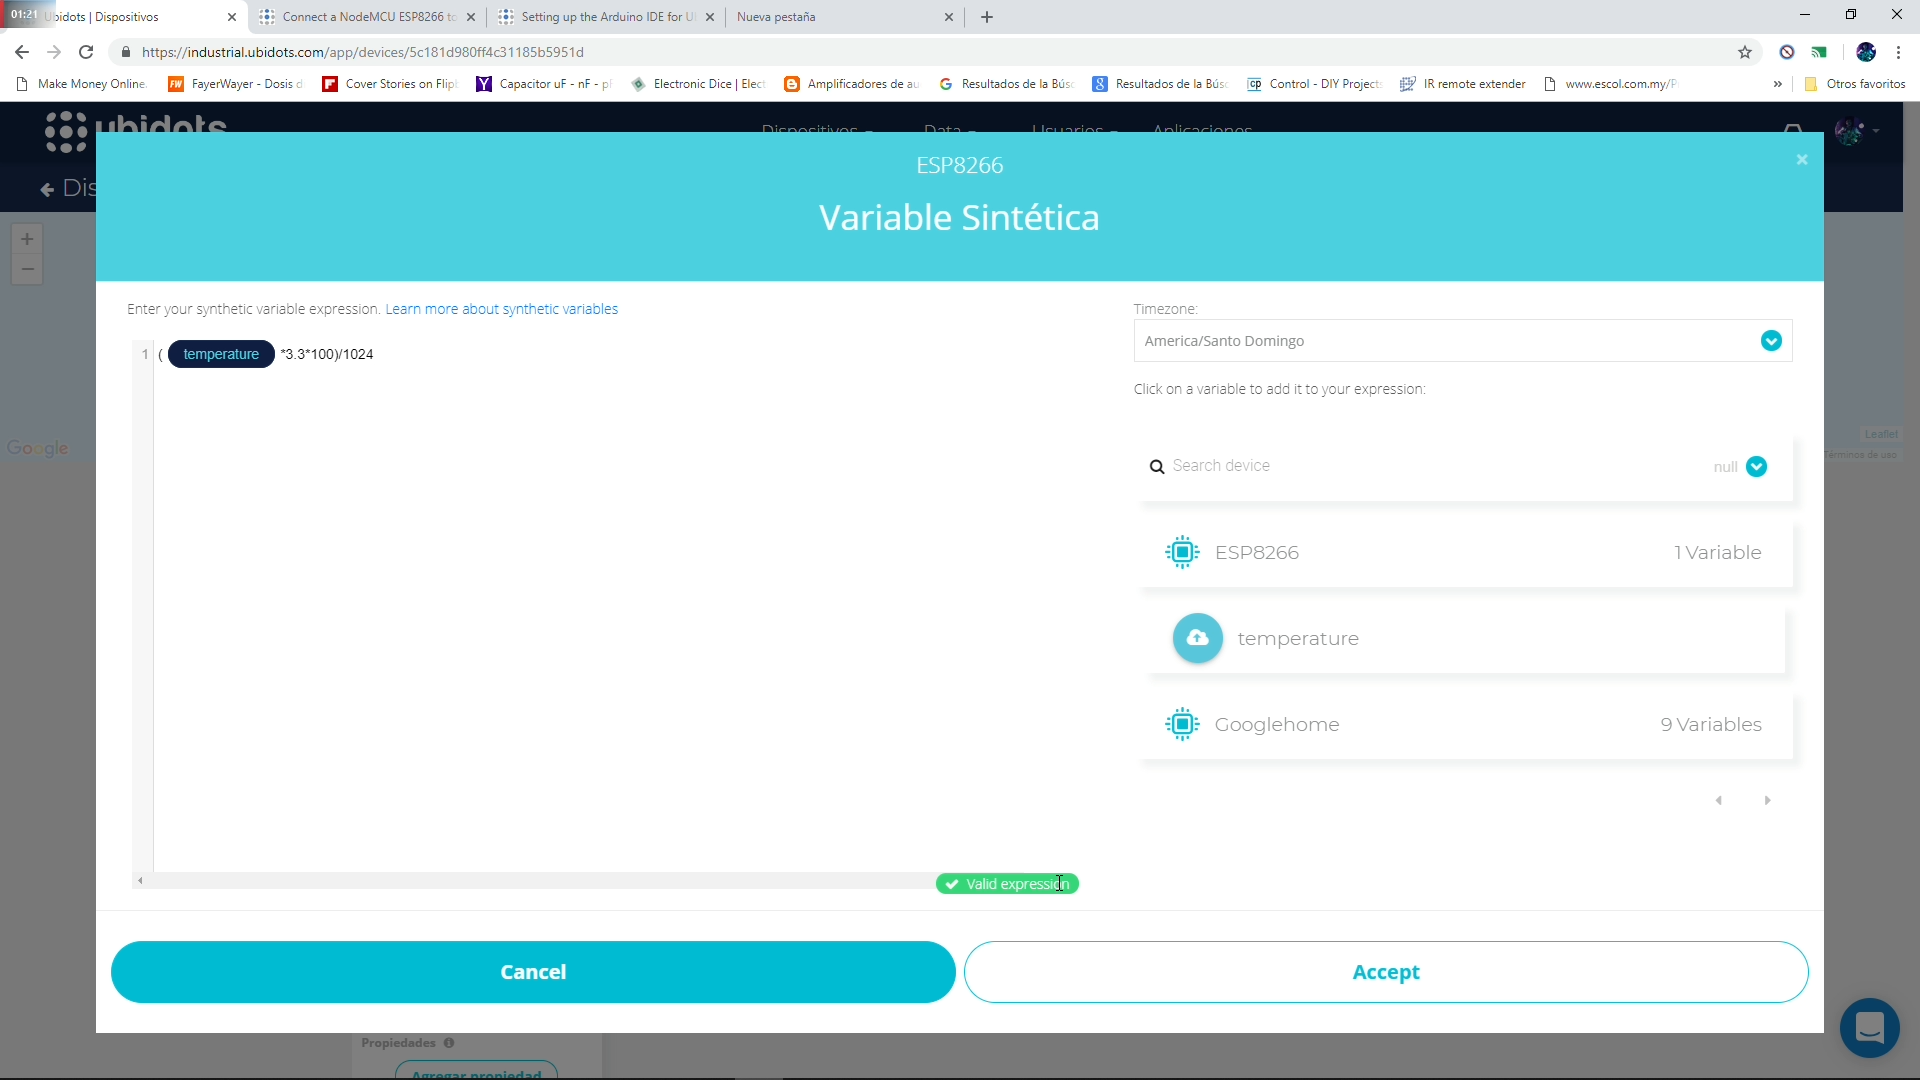This screenshot has width=1920, height=1080.
Task: Click the Googlehome device chip icon
Action: (1182, 725)
